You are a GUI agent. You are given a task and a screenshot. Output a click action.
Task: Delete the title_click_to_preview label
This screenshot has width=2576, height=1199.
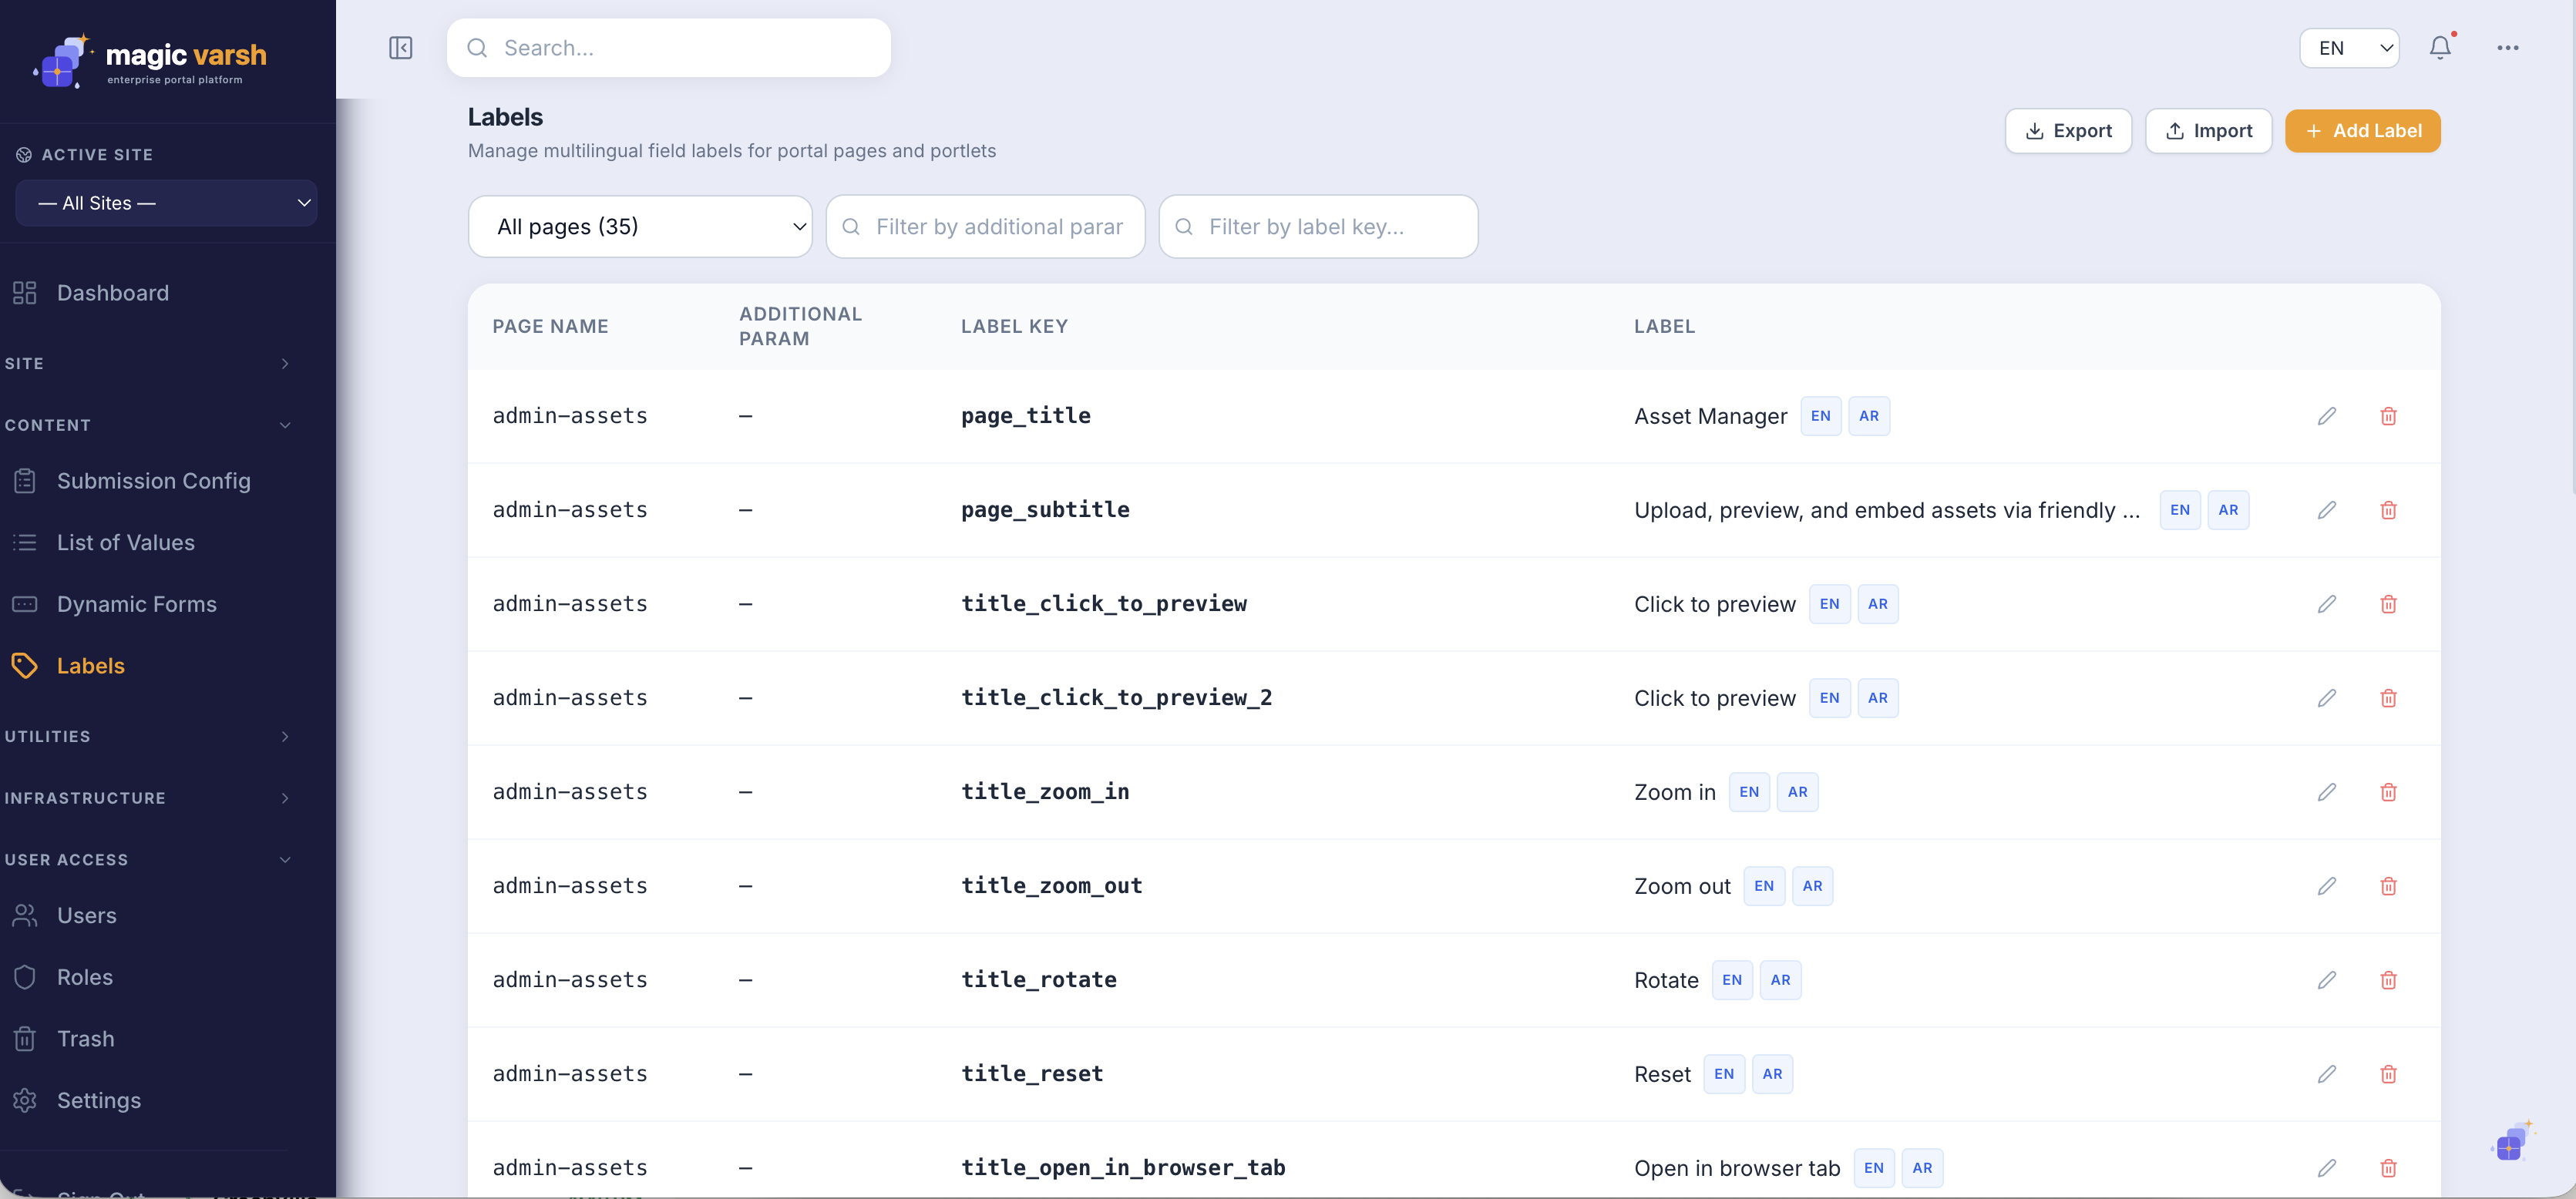tap(2388, 604)
